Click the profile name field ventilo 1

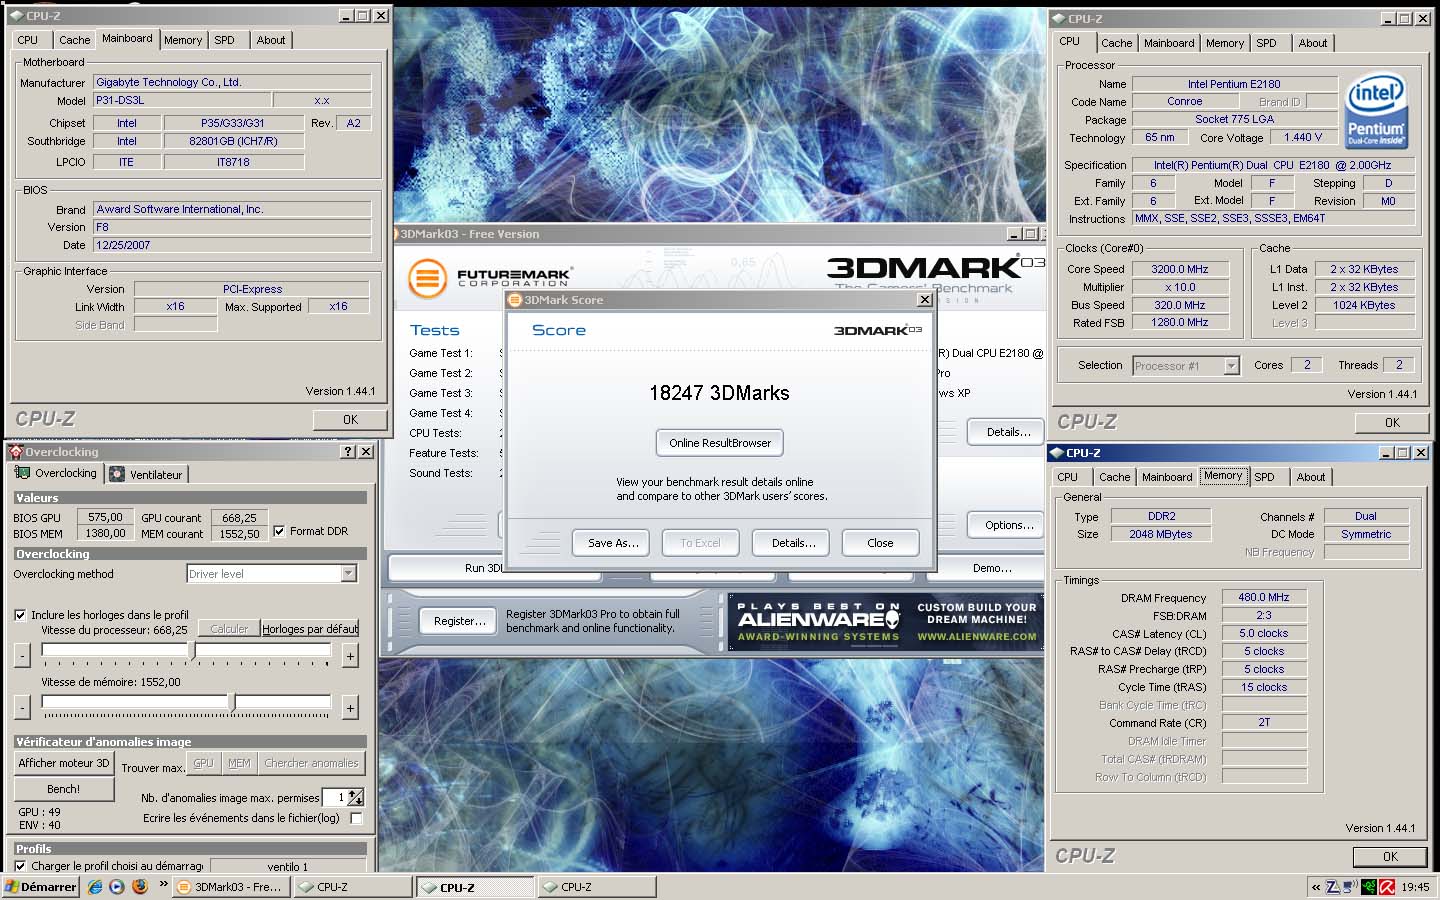[x=288, y=866]
